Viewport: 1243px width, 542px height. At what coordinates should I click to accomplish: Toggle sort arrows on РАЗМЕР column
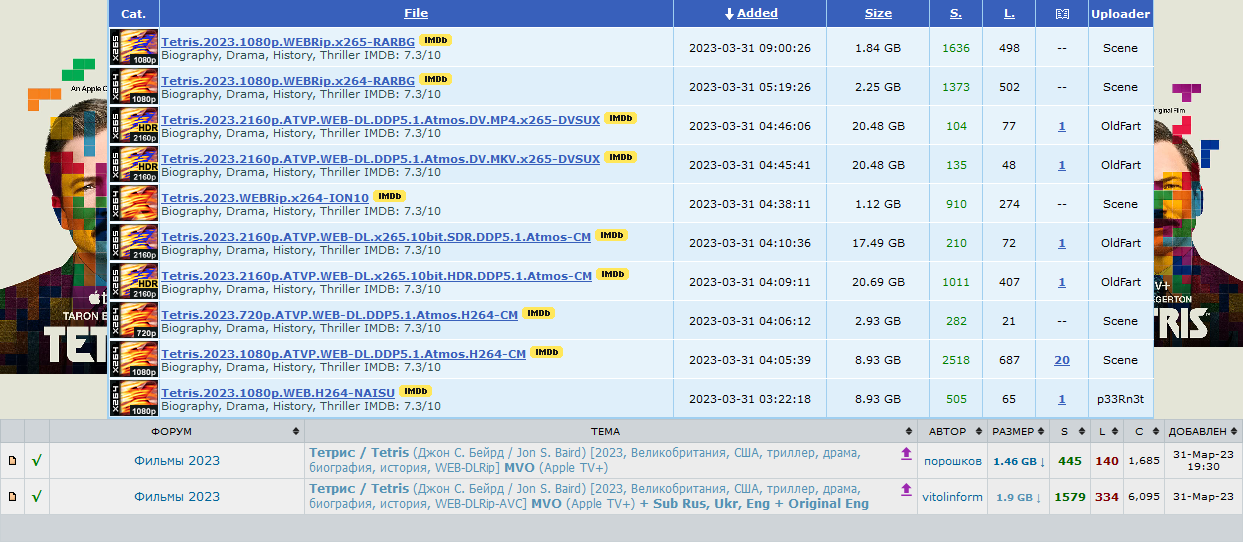point(1040,432)
